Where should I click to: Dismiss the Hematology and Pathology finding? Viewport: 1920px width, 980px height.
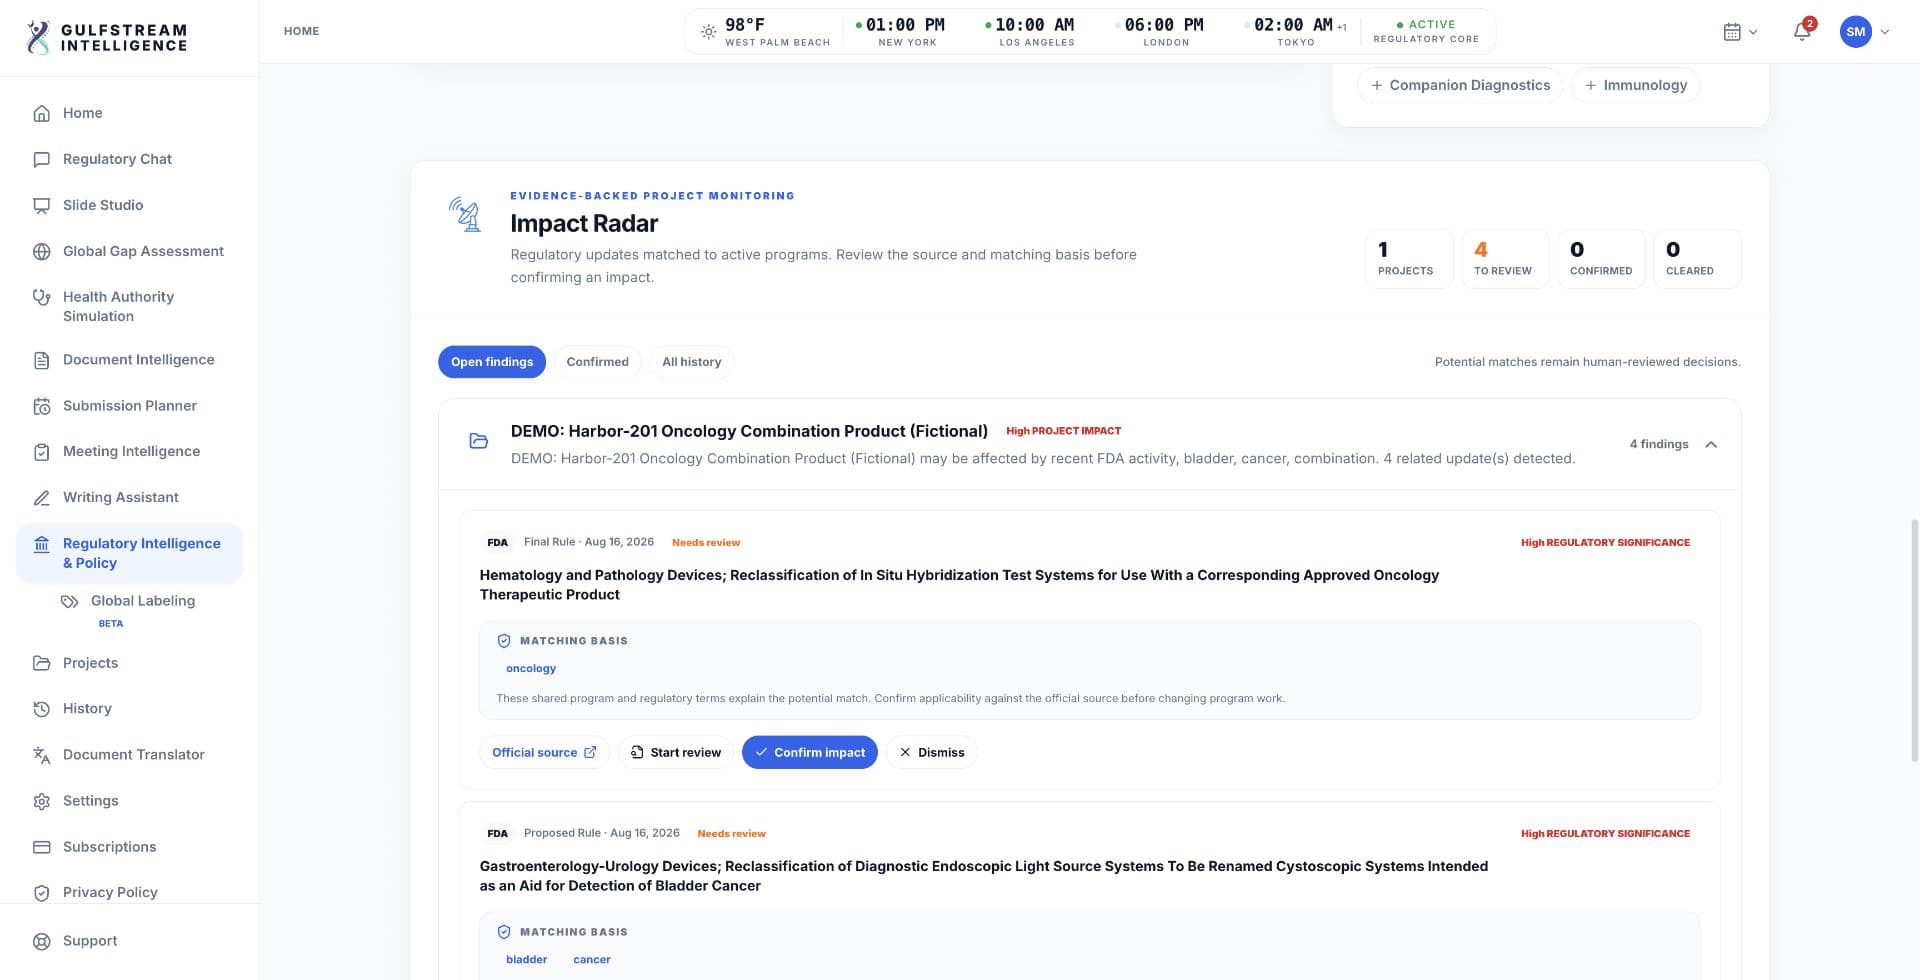[x=931, y=752]
